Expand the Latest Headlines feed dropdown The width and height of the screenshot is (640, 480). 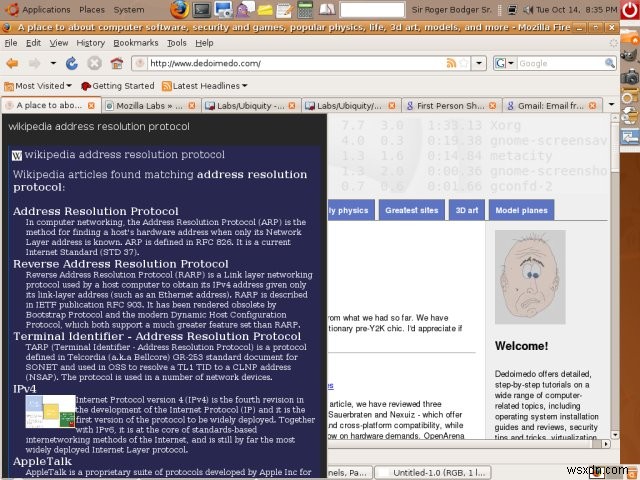tap(205, 86)
